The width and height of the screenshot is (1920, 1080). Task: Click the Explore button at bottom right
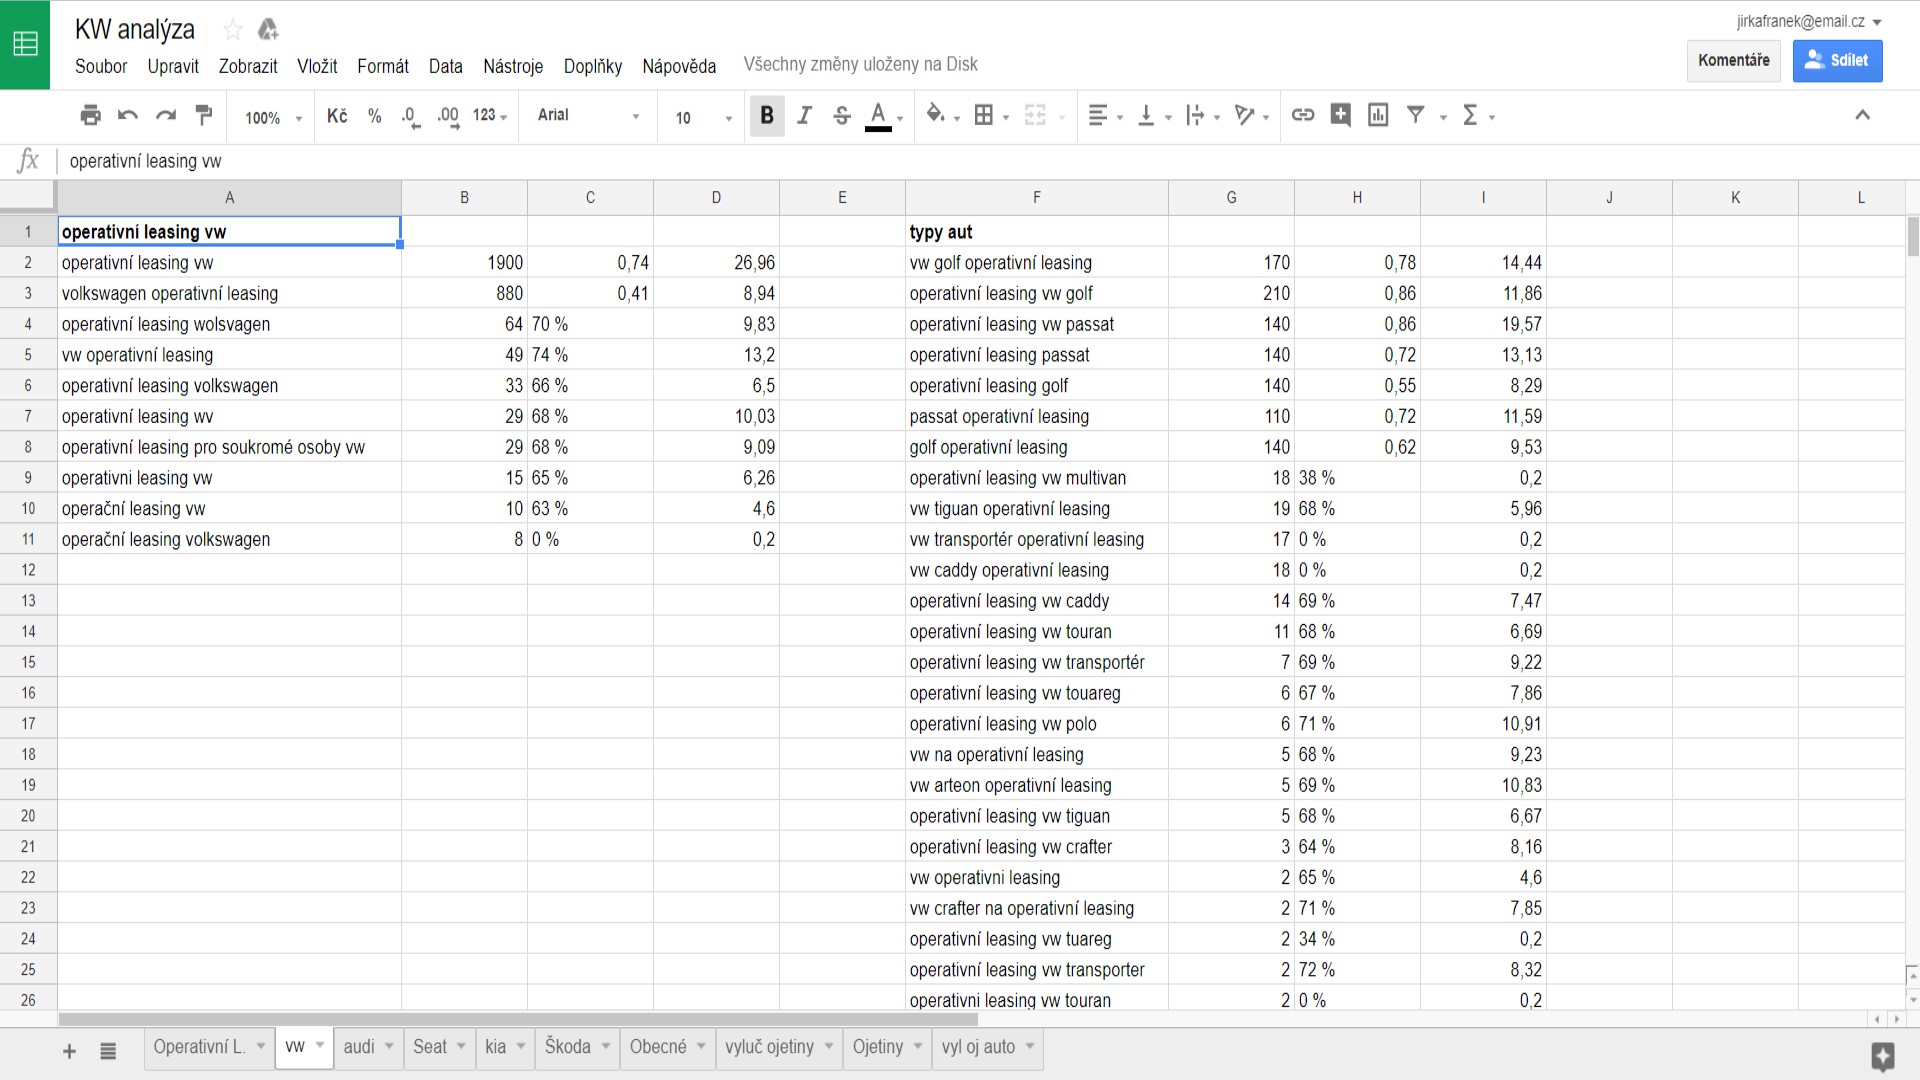point(1883,1056)
